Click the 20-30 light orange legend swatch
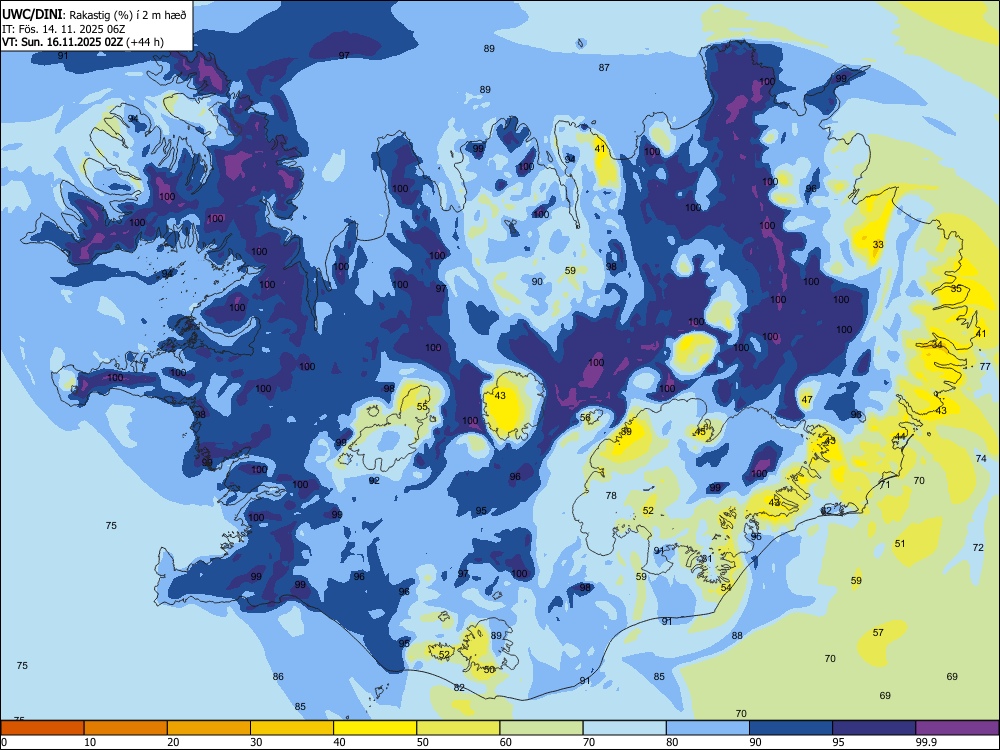1000x750 pixels. pos(209,728)
